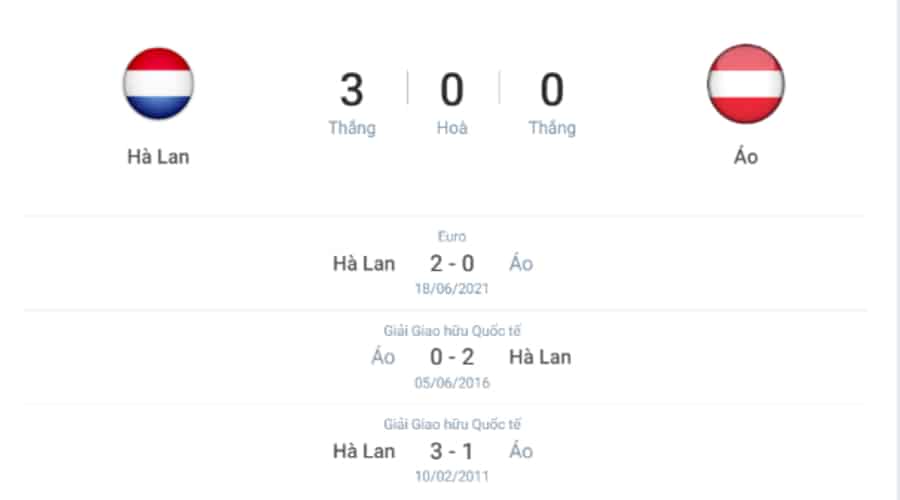Screen dimensions: 900x500
Task: Open the 3 - 1 friendly match score
Action: [x=452, y=451]
